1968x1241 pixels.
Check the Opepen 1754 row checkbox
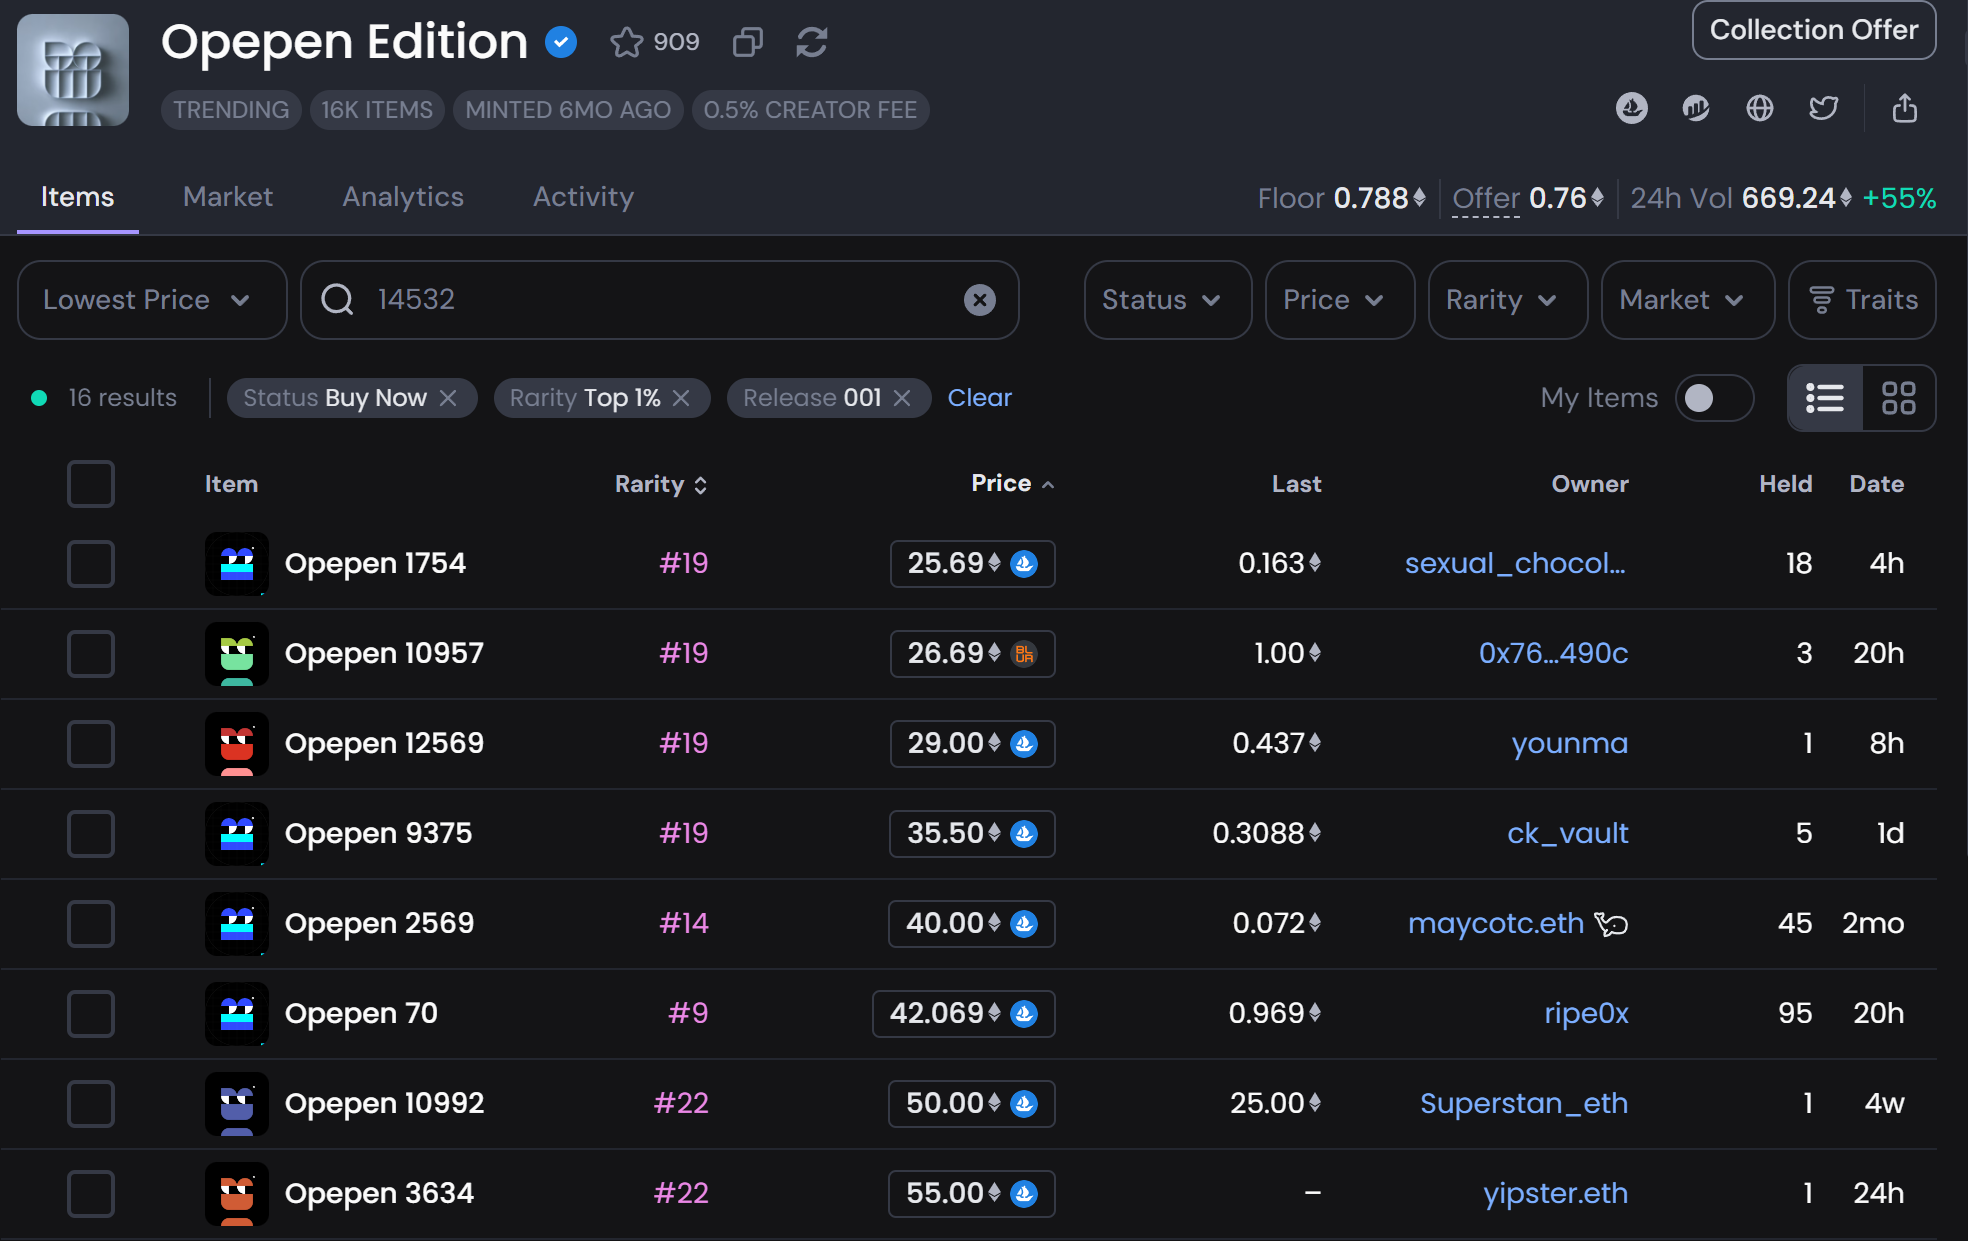[91, 564]
